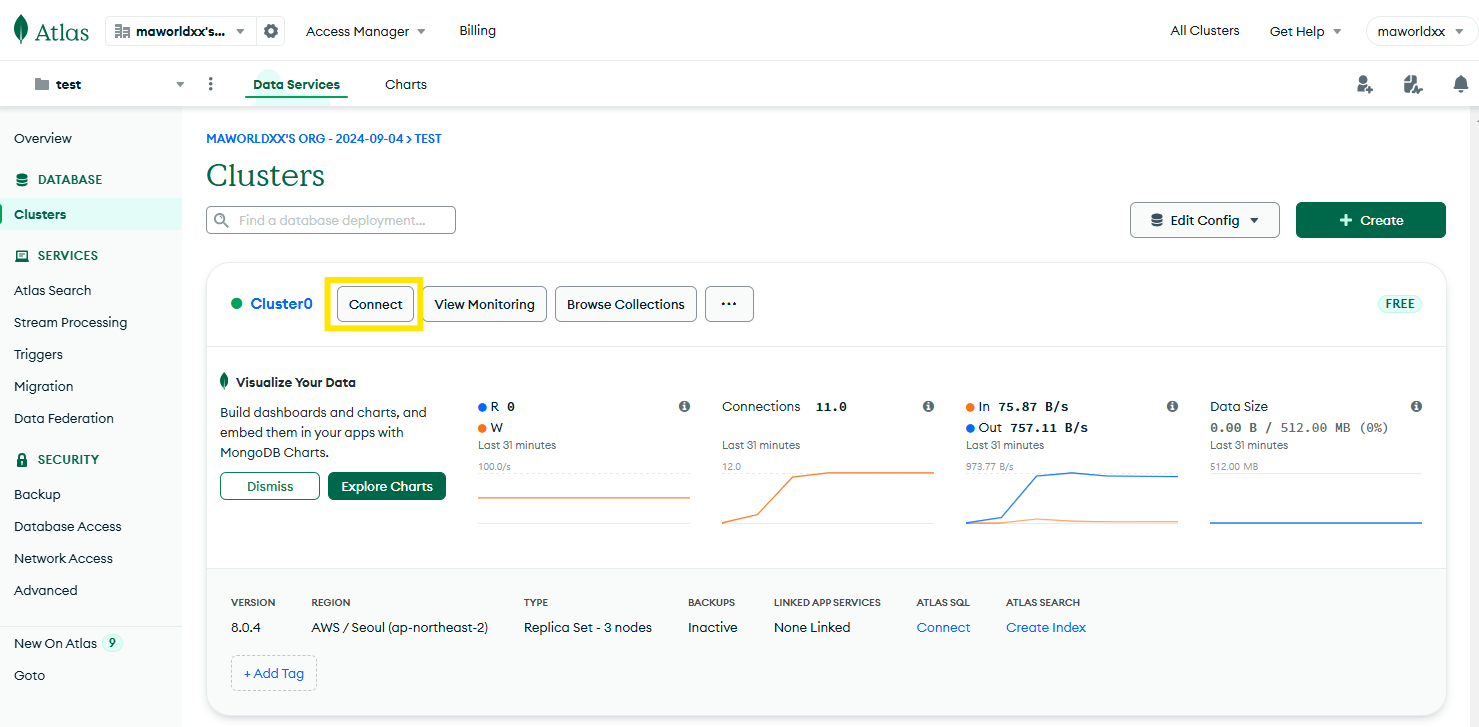Click the test project folder icon
Screen dimensions: 1479x727
[42, 85]
